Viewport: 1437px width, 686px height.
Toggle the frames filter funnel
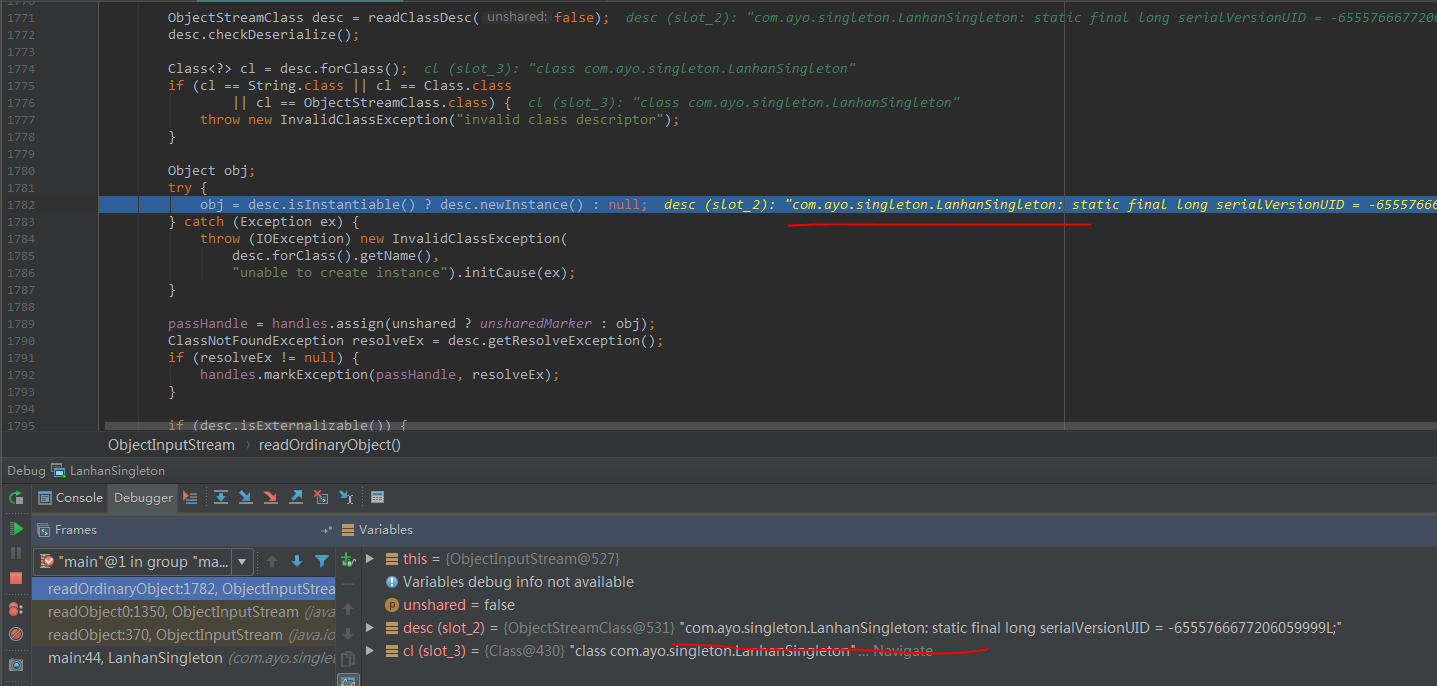322,562
